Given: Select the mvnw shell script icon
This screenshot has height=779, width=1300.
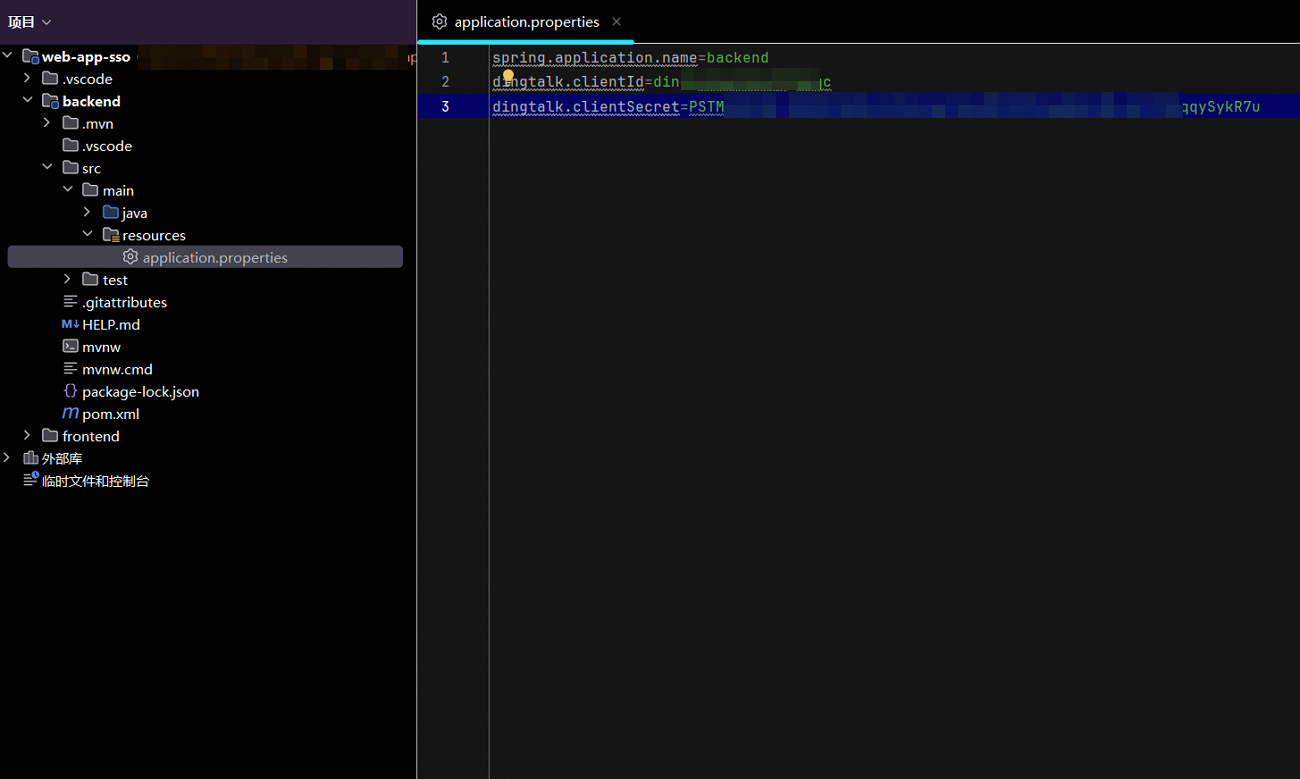Looking at the screenshot, I should click(70, 346).
